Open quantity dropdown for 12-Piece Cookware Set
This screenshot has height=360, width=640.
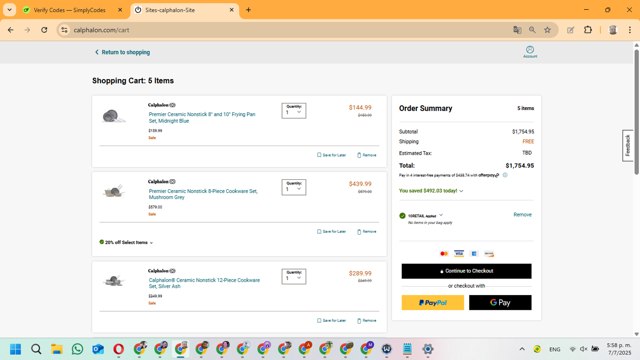coord(293,276)
